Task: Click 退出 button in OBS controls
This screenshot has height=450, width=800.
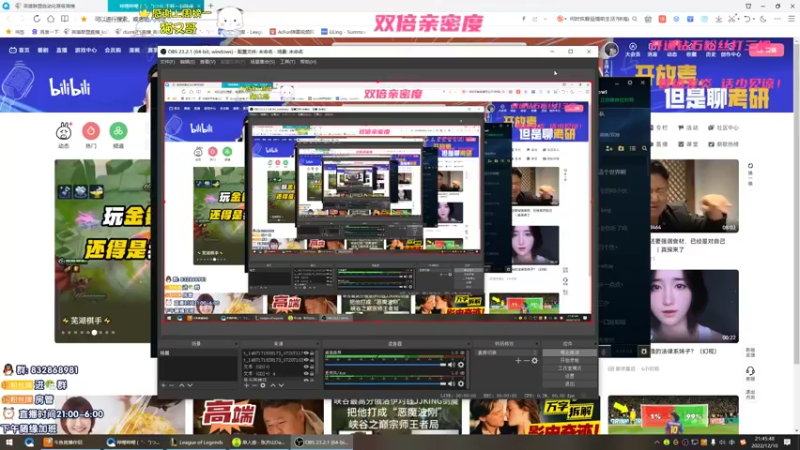Action: (569, 384)
